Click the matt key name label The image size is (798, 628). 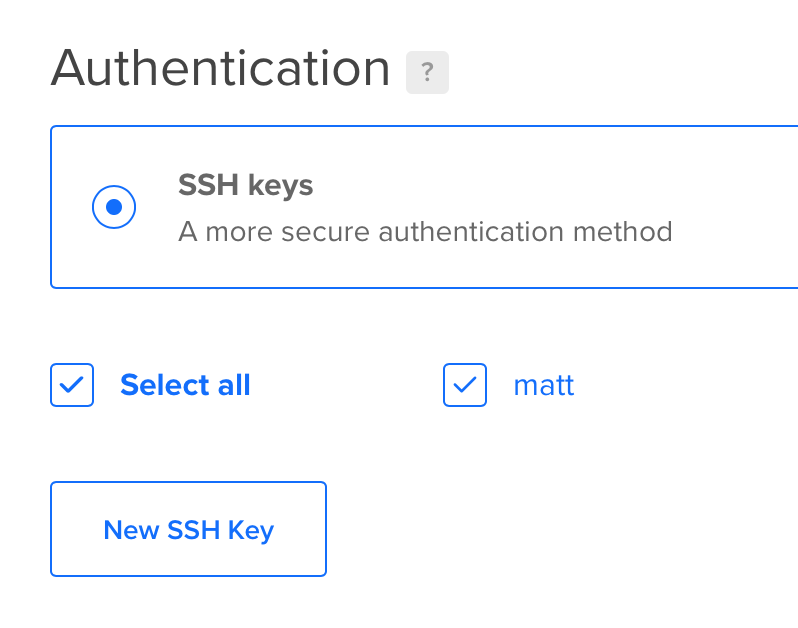tap(544, 385)
